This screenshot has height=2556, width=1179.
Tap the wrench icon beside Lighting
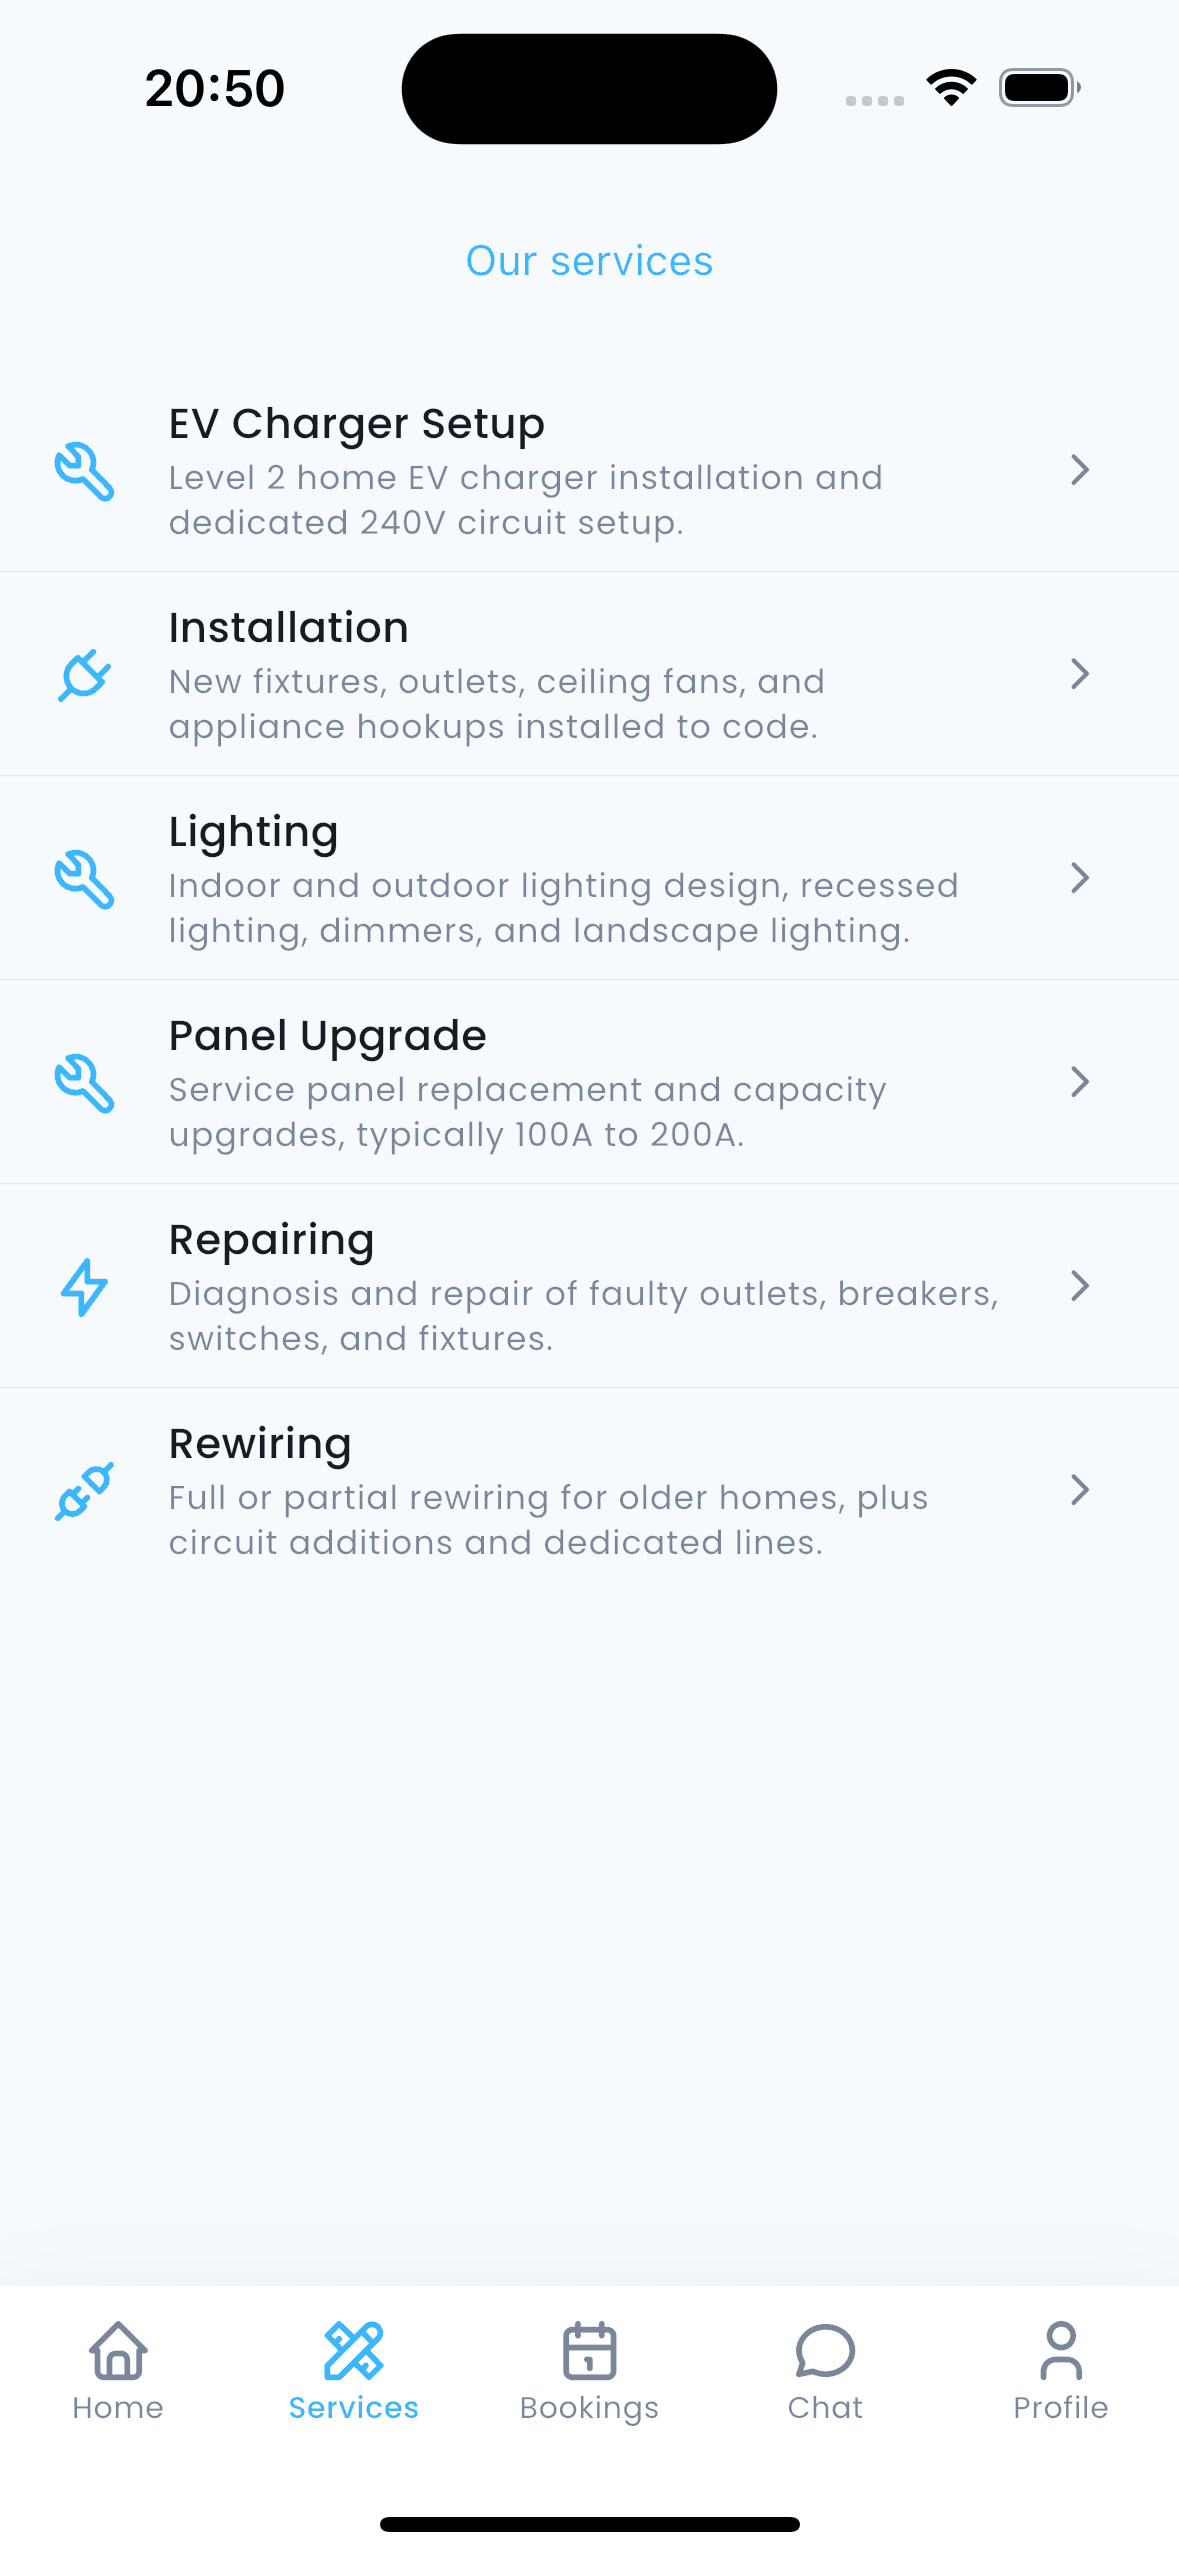click(84, 879)
